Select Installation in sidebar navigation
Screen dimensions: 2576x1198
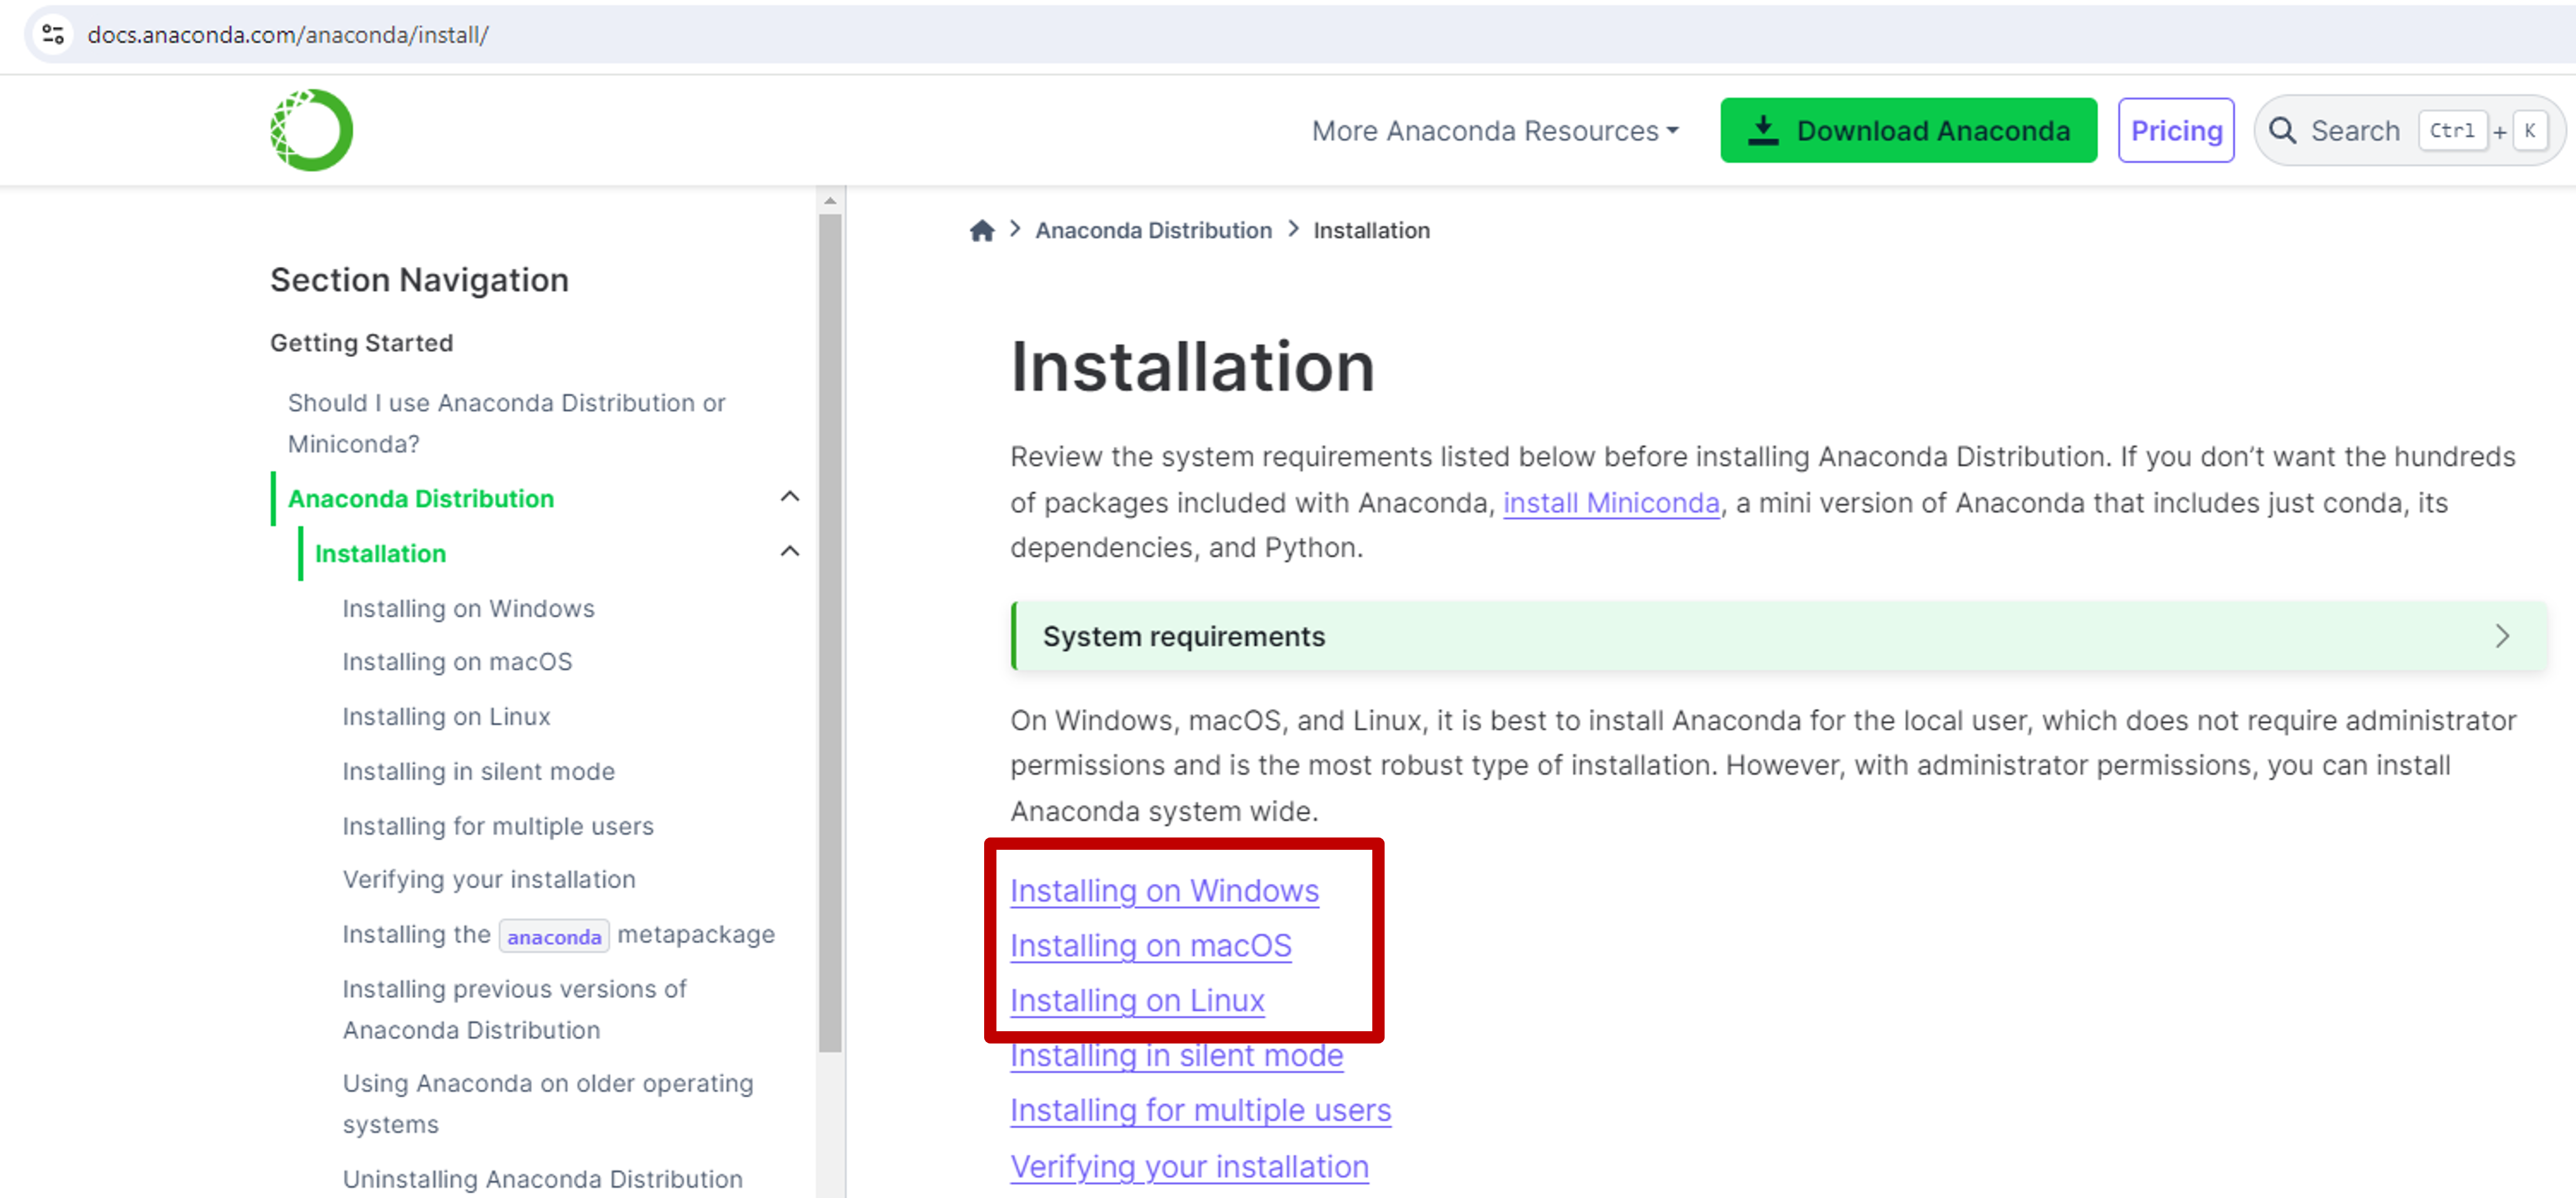pyautogui.click(x=380, y=553)
